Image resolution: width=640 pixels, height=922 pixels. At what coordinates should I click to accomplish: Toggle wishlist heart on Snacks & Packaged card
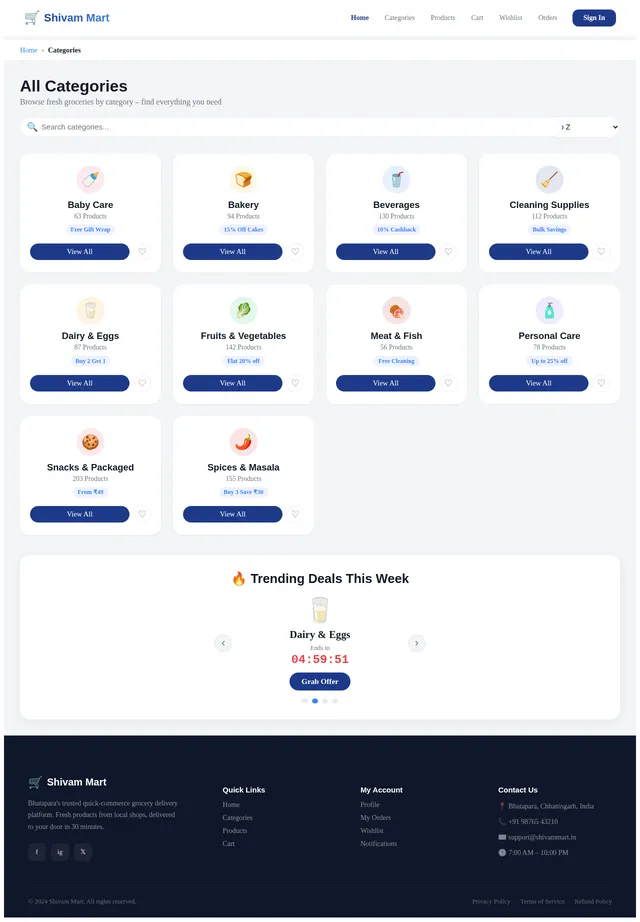coord(142,514)
